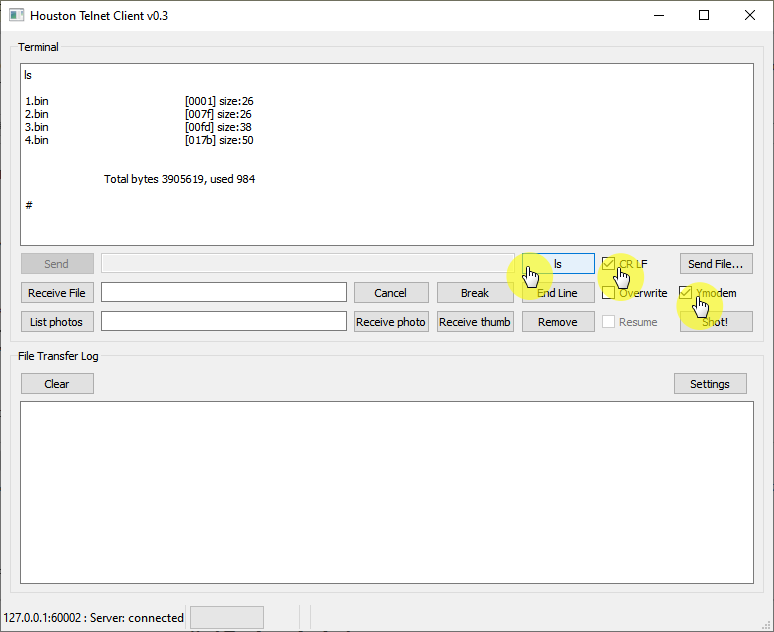774x632 pixels.
Task: Click the List photos button
Action: point(57,322)
